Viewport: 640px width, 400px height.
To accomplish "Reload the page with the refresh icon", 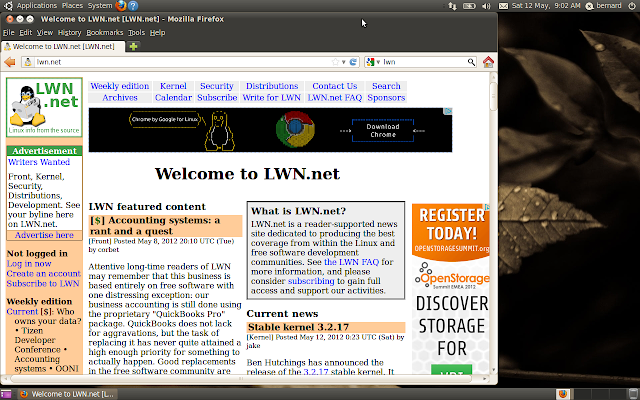I will point(353,62).
